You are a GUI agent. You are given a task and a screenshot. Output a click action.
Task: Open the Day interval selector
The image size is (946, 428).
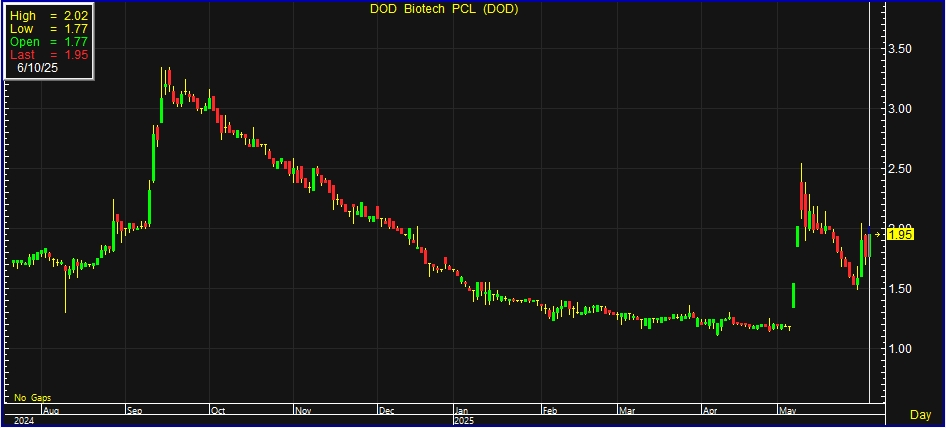(x=919, y=414)
